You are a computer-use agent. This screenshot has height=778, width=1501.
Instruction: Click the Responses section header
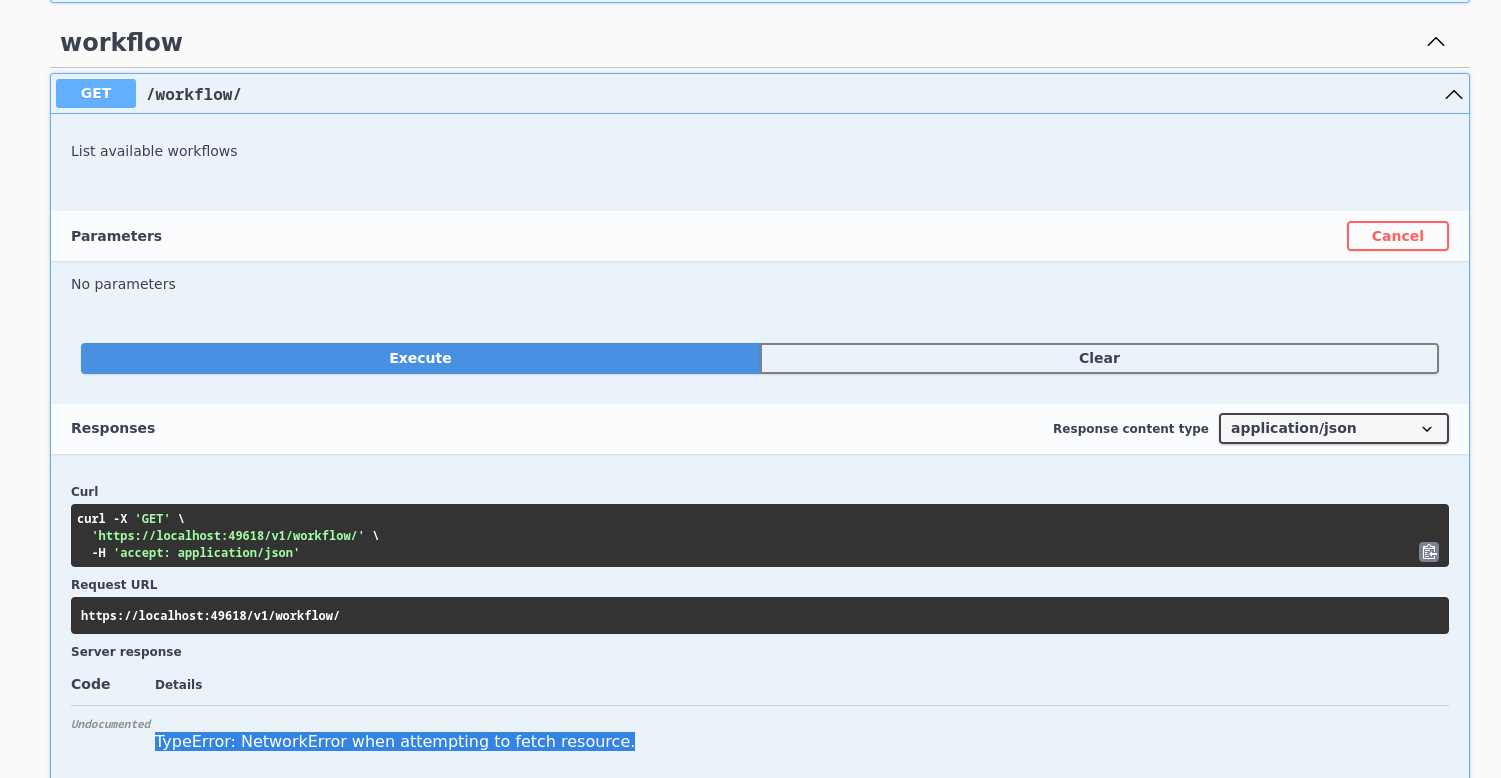[x=113, y=428]
